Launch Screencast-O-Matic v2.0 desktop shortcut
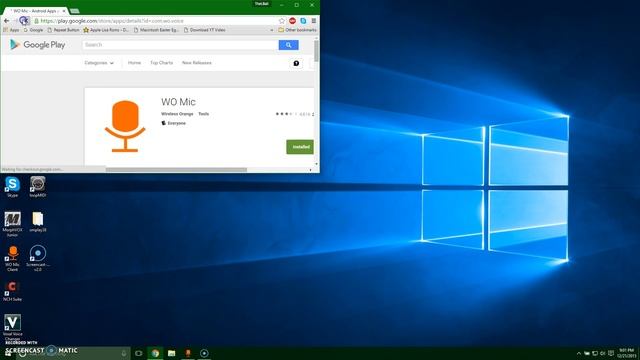This screenshot has height=360, width=640. click(x=38, y=258)
